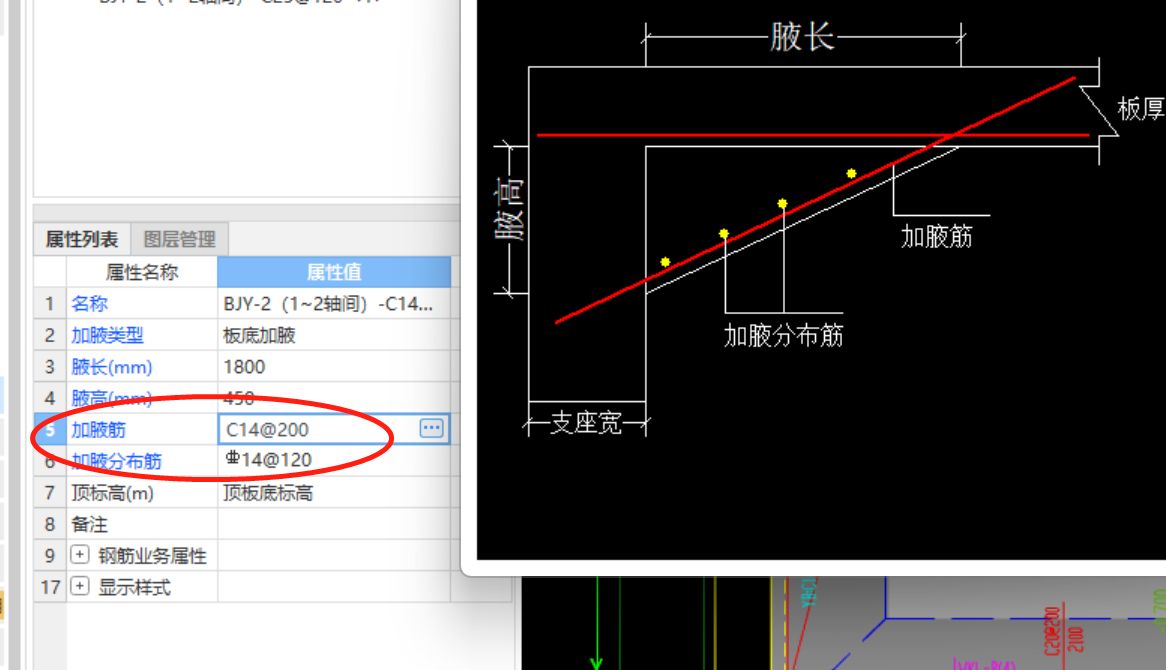Click the 顶板底标高 value cell

click(334, 493)
